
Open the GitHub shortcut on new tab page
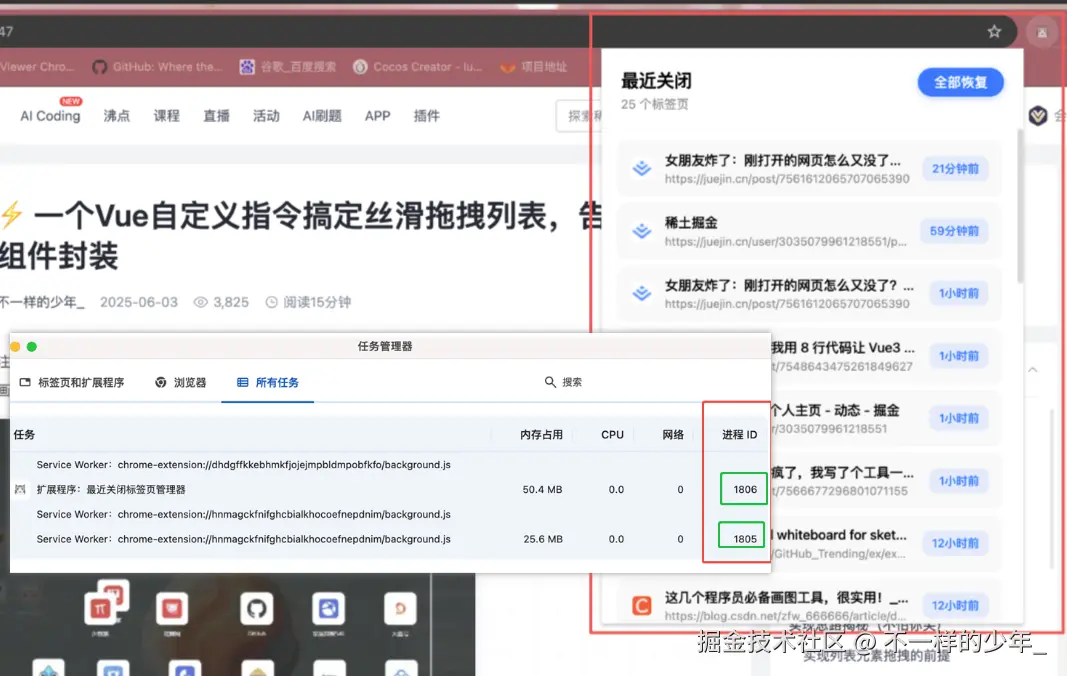pyautogui.click(x=257, y=610)
